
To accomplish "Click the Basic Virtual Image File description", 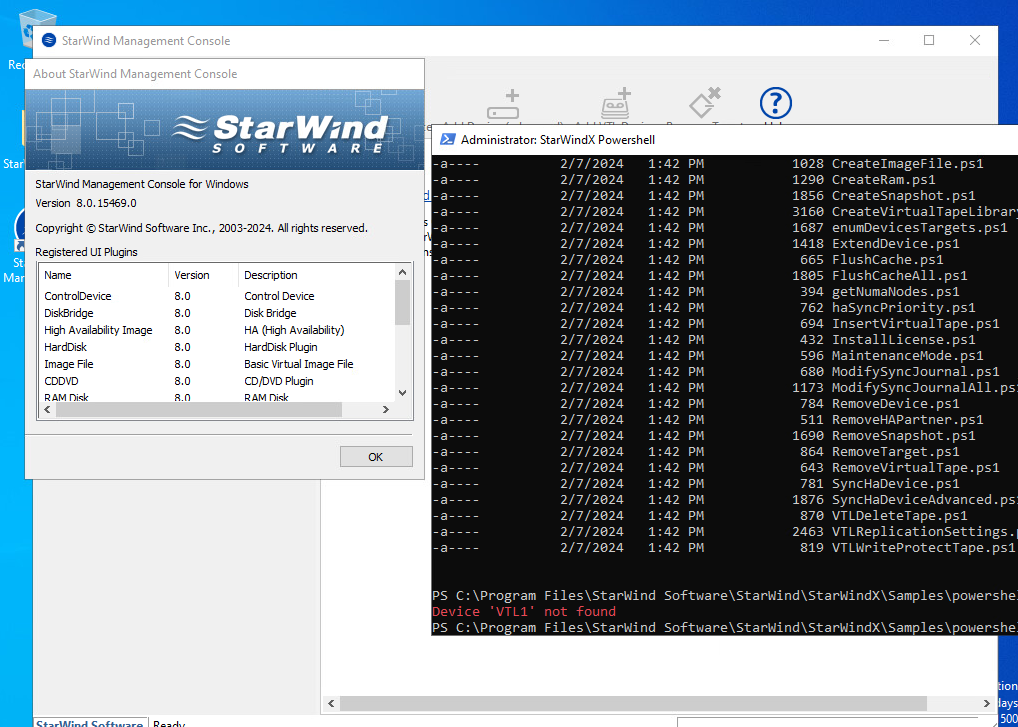I will tap(299, 364).
